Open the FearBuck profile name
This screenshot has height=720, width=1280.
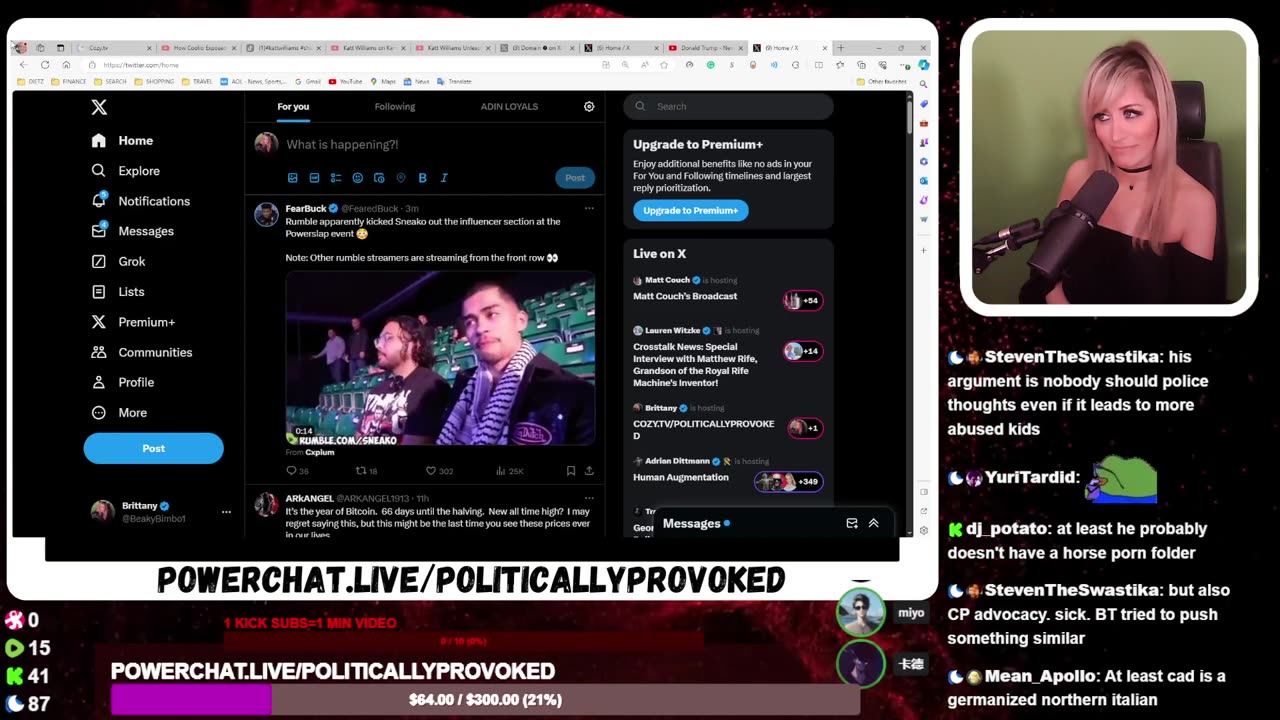click(306, 208)
